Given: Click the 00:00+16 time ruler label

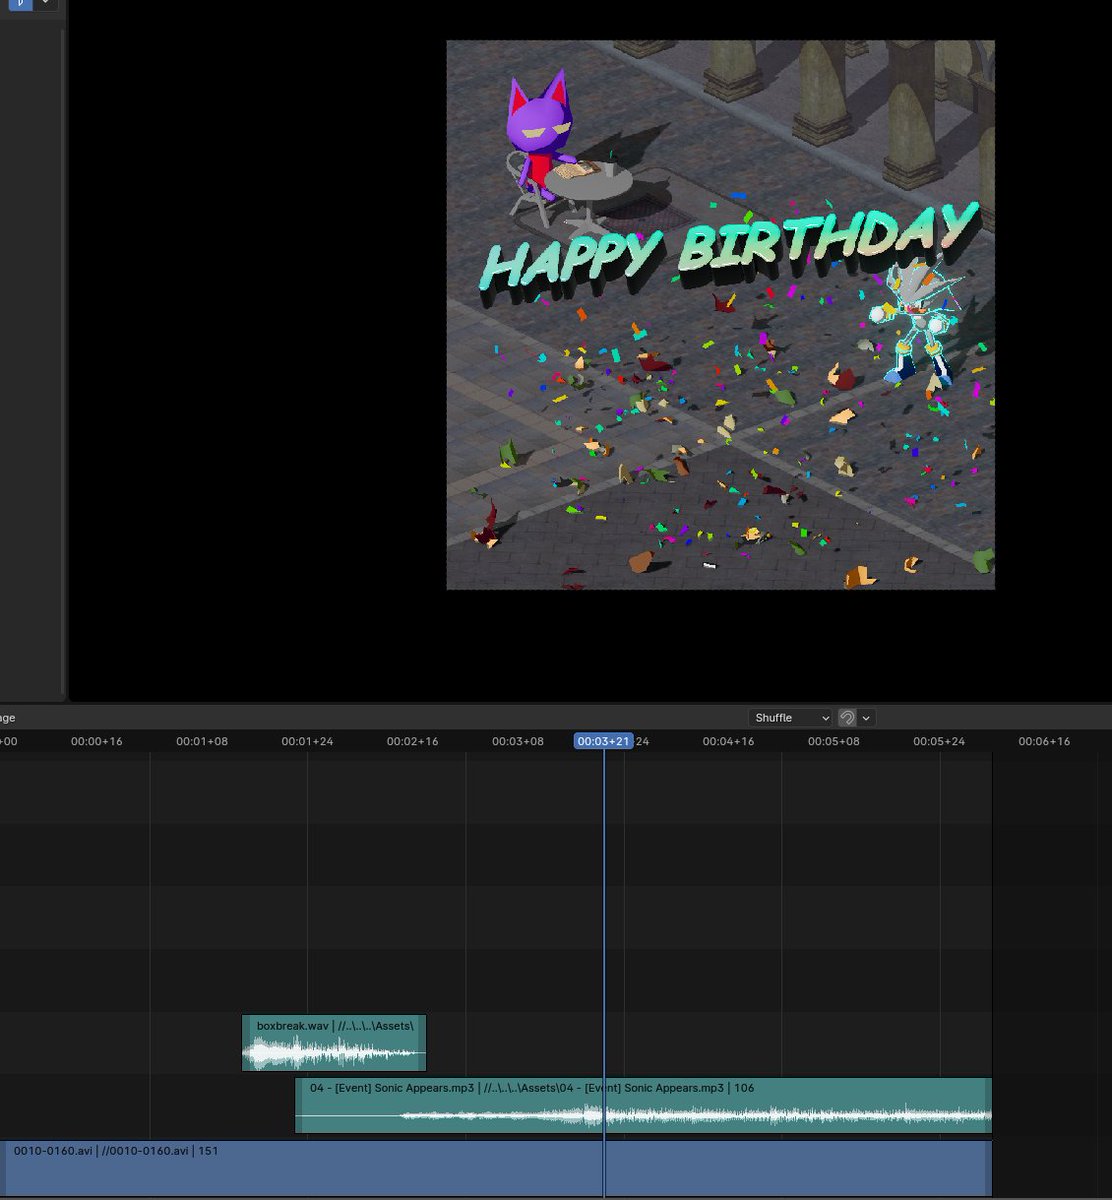Looking at the screenshot, I should [97, 742].
